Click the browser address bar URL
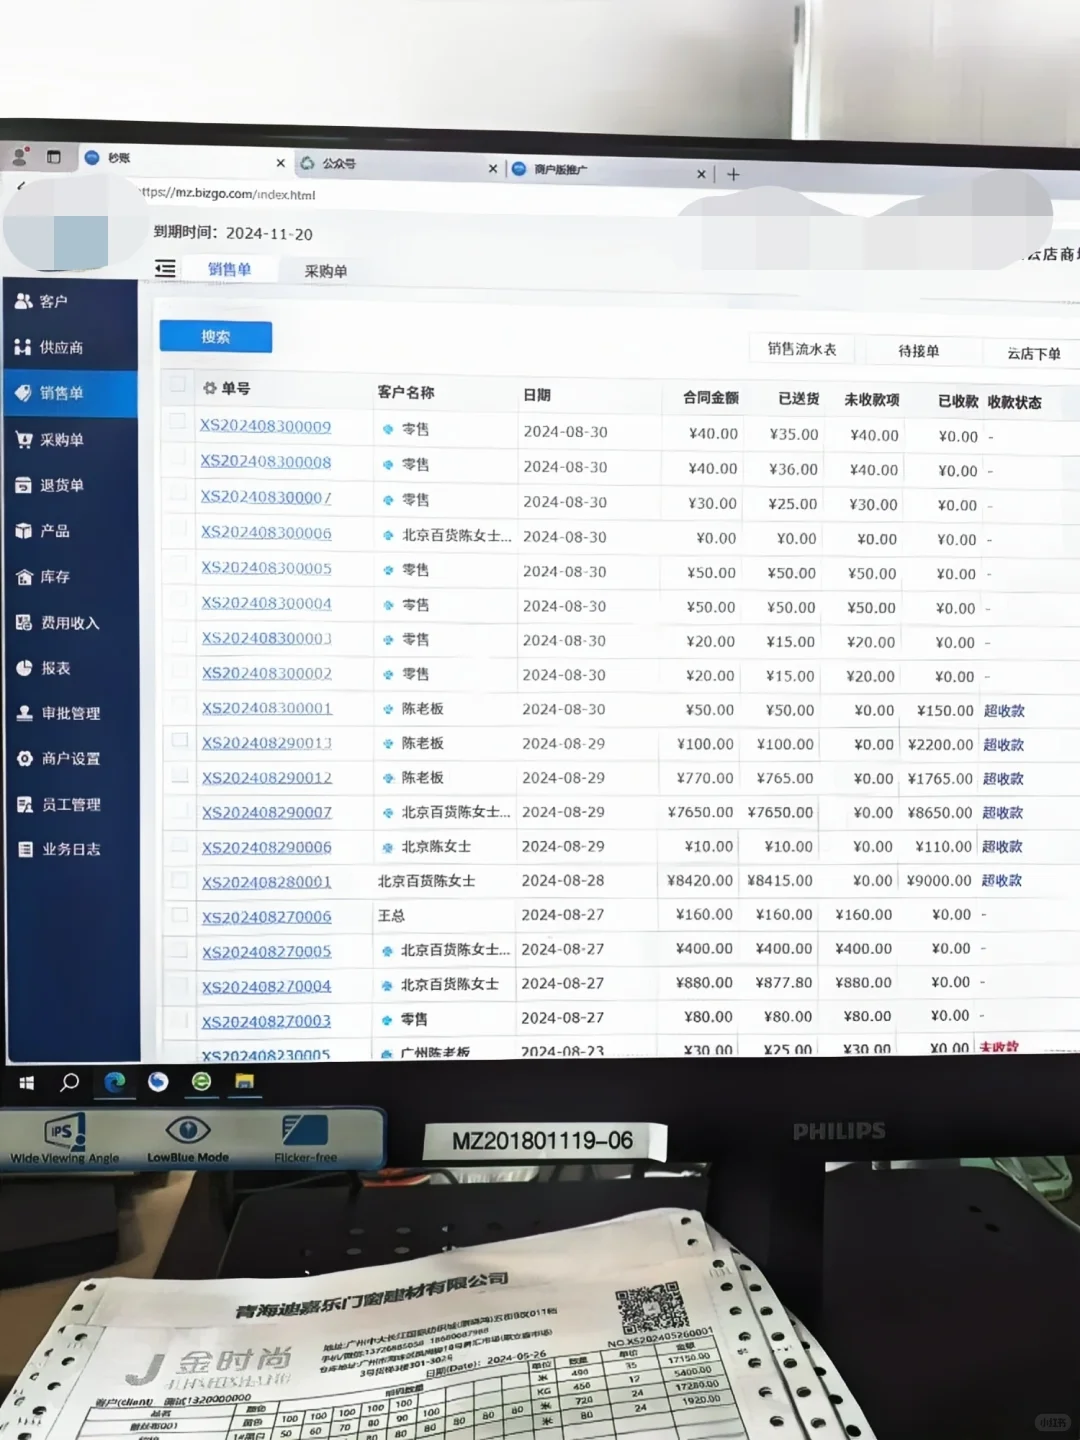Screen dimensions: 1080x1440 (x=228, y=194)
